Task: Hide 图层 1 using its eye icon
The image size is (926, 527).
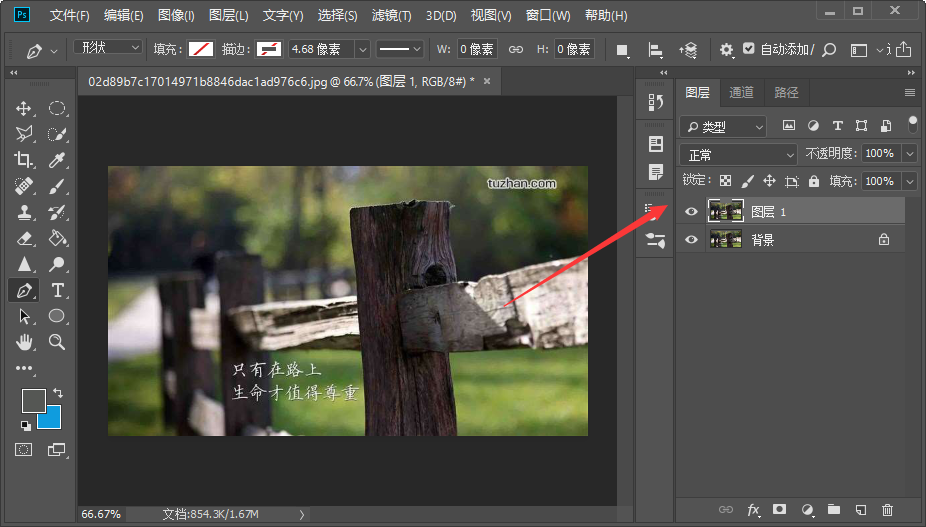Action: (x=690, y=212)
